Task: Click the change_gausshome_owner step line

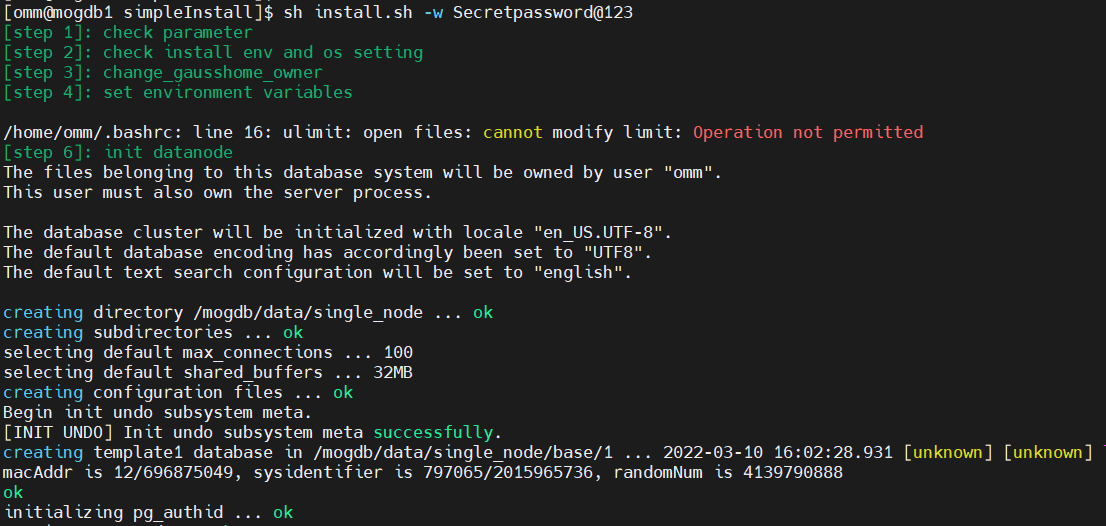Action: pos(163,72)
